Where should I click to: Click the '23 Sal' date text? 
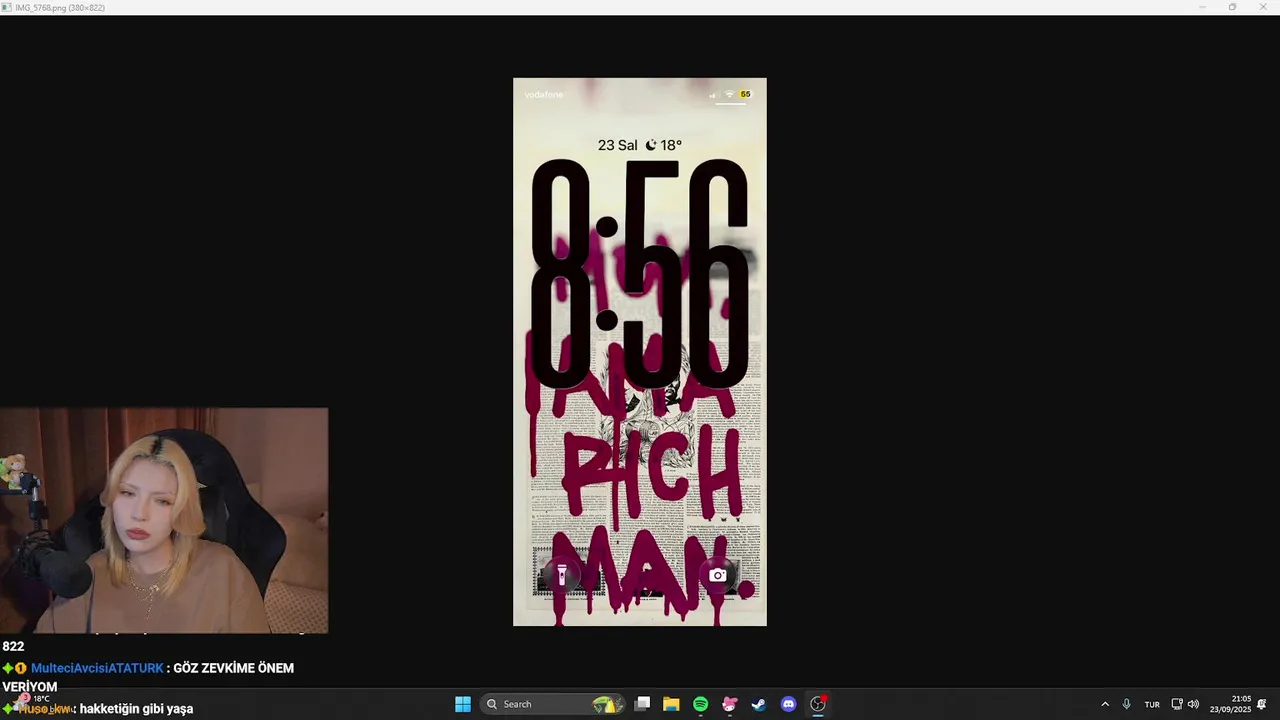[617, 145]
